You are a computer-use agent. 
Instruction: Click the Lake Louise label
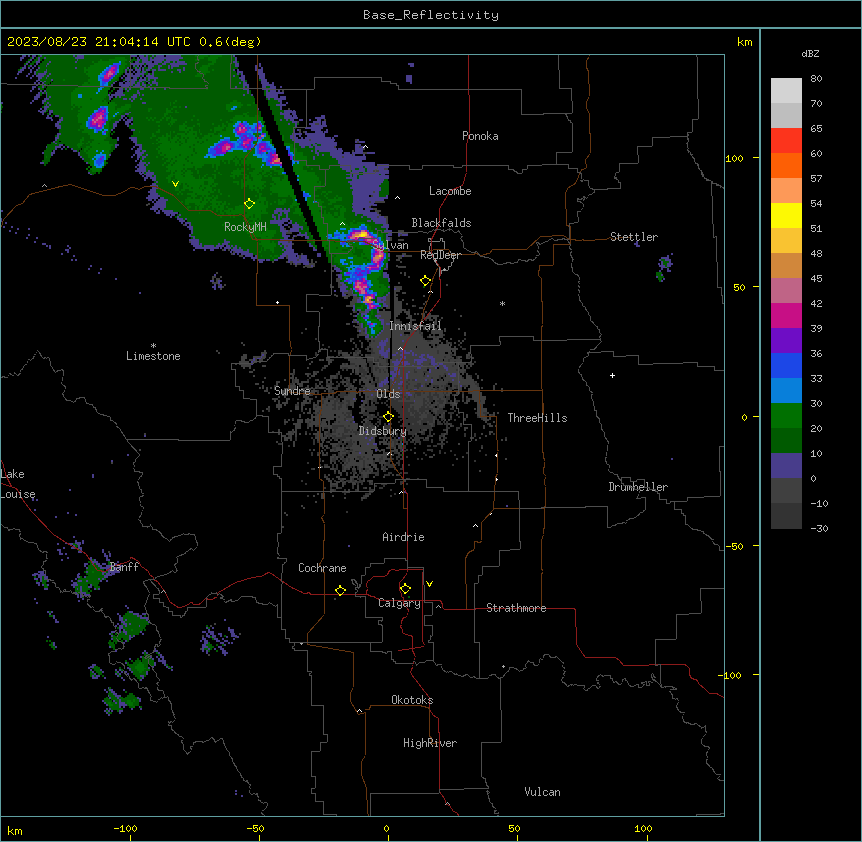tap(18, 484)
